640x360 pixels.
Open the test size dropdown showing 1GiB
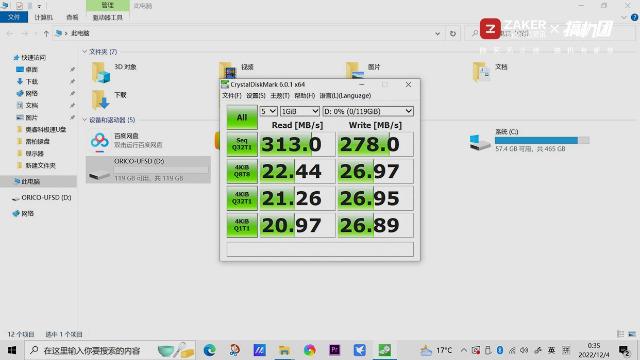[x=300, y=111]
